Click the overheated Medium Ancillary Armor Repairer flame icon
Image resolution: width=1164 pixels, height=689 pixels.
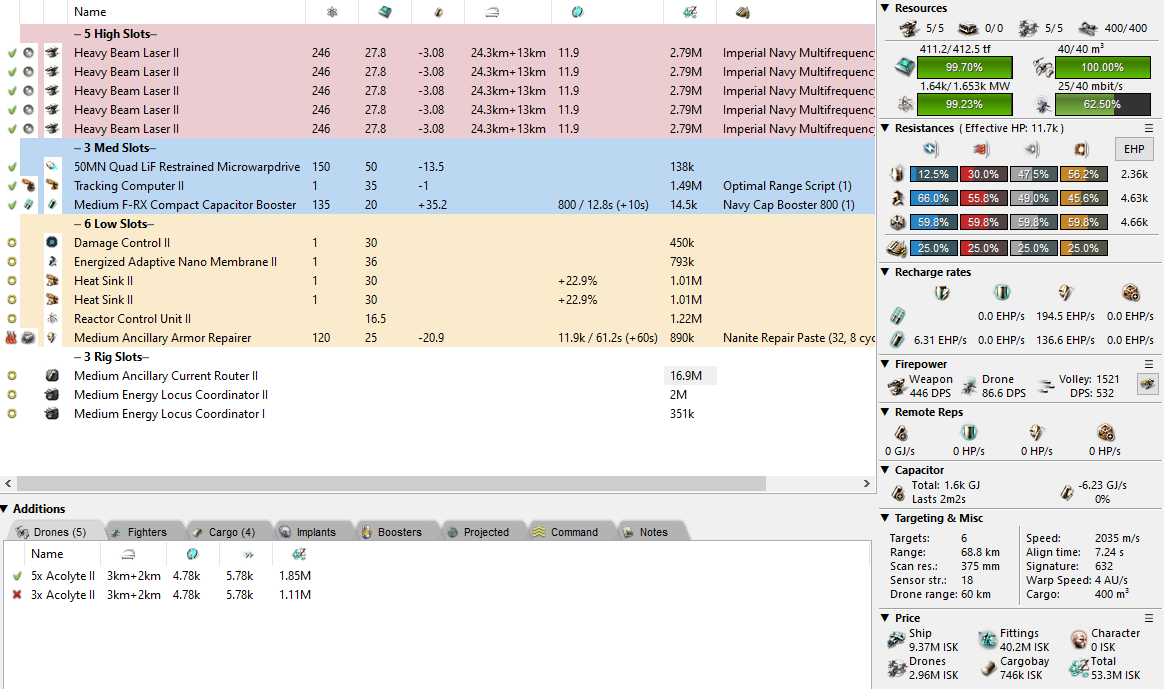[x=12, y=338]
